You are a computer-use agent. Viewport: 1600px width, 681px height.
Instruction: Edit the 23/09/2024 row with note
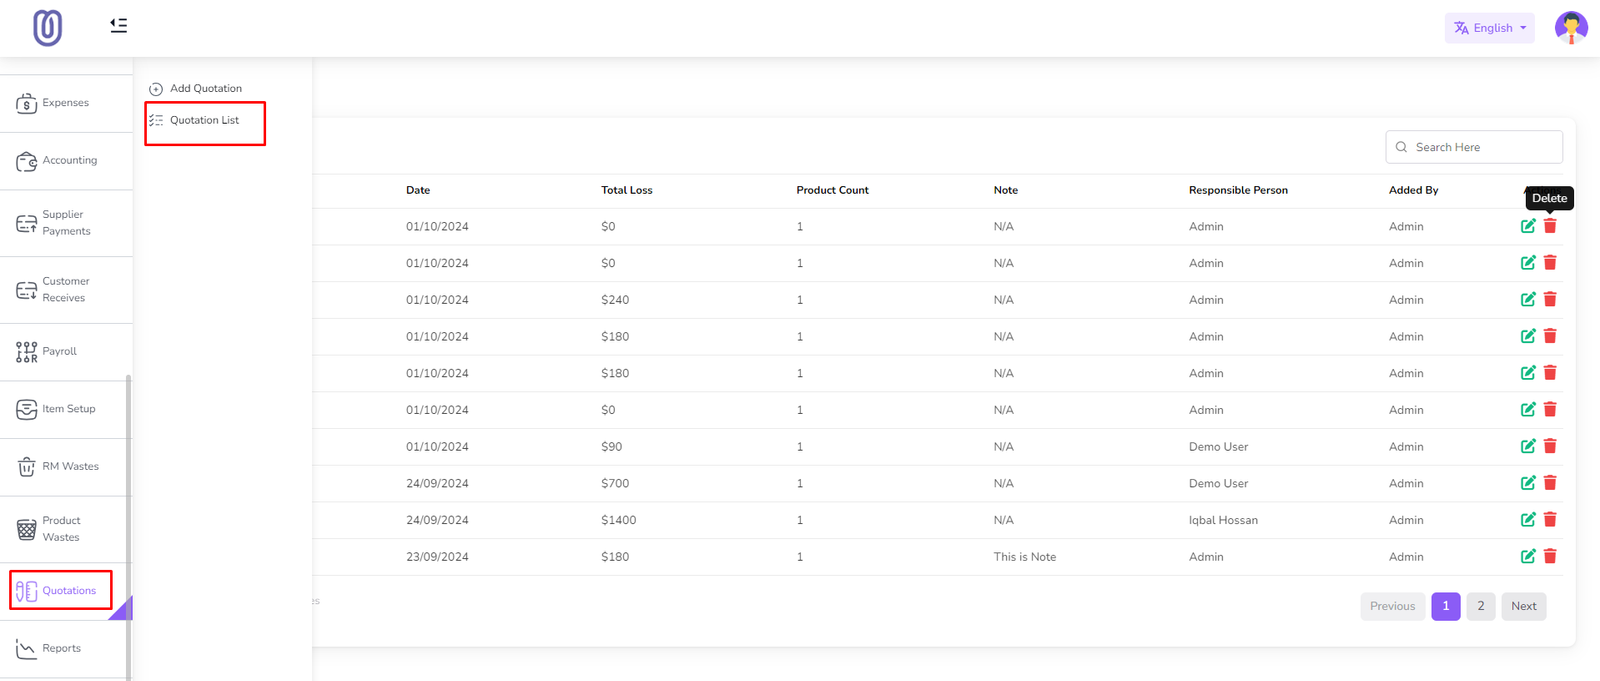click(1528, 557)
